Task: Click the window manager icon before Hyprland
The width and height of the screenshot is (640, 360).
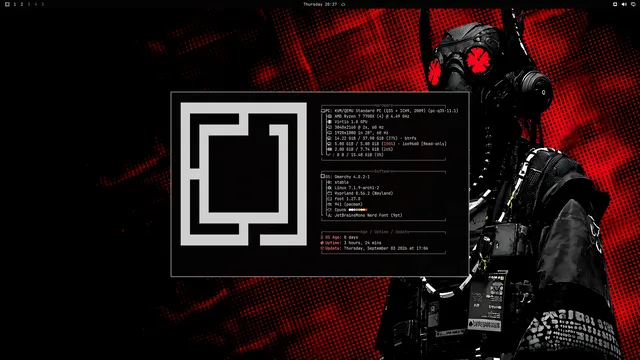Action: [x=329, y=193]
